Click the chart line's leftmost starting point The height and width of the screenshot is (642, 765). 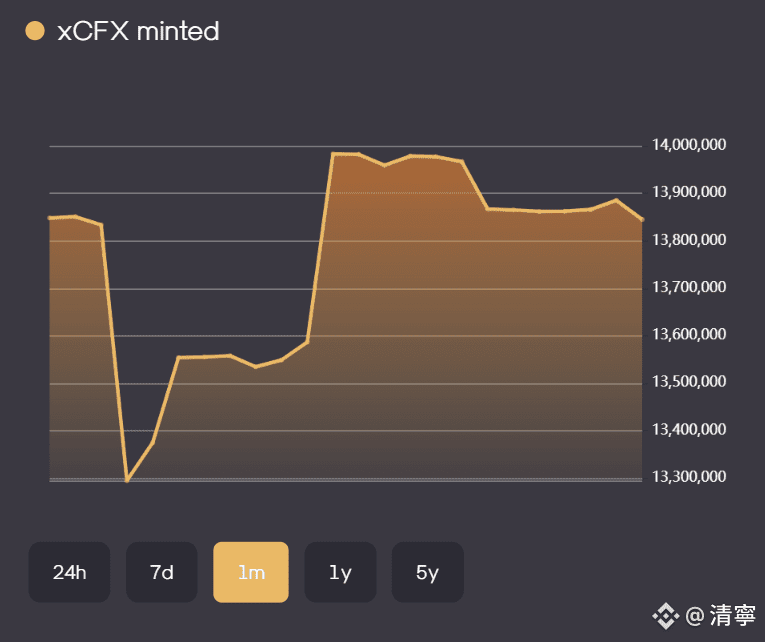coord(50,217)
